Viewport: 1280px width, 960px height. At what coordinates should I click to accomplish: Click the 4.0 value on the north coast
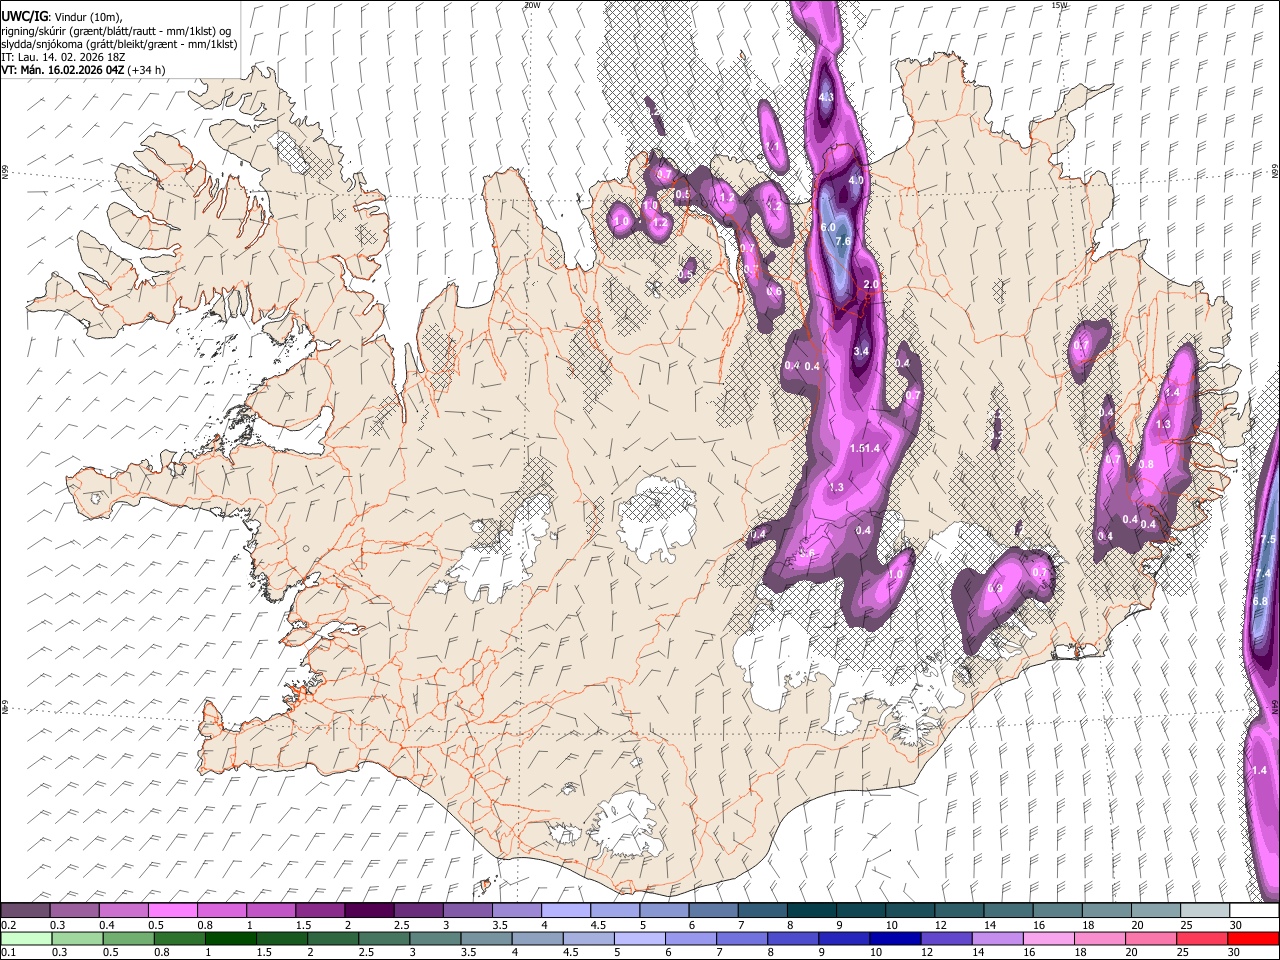pos(856,180)
